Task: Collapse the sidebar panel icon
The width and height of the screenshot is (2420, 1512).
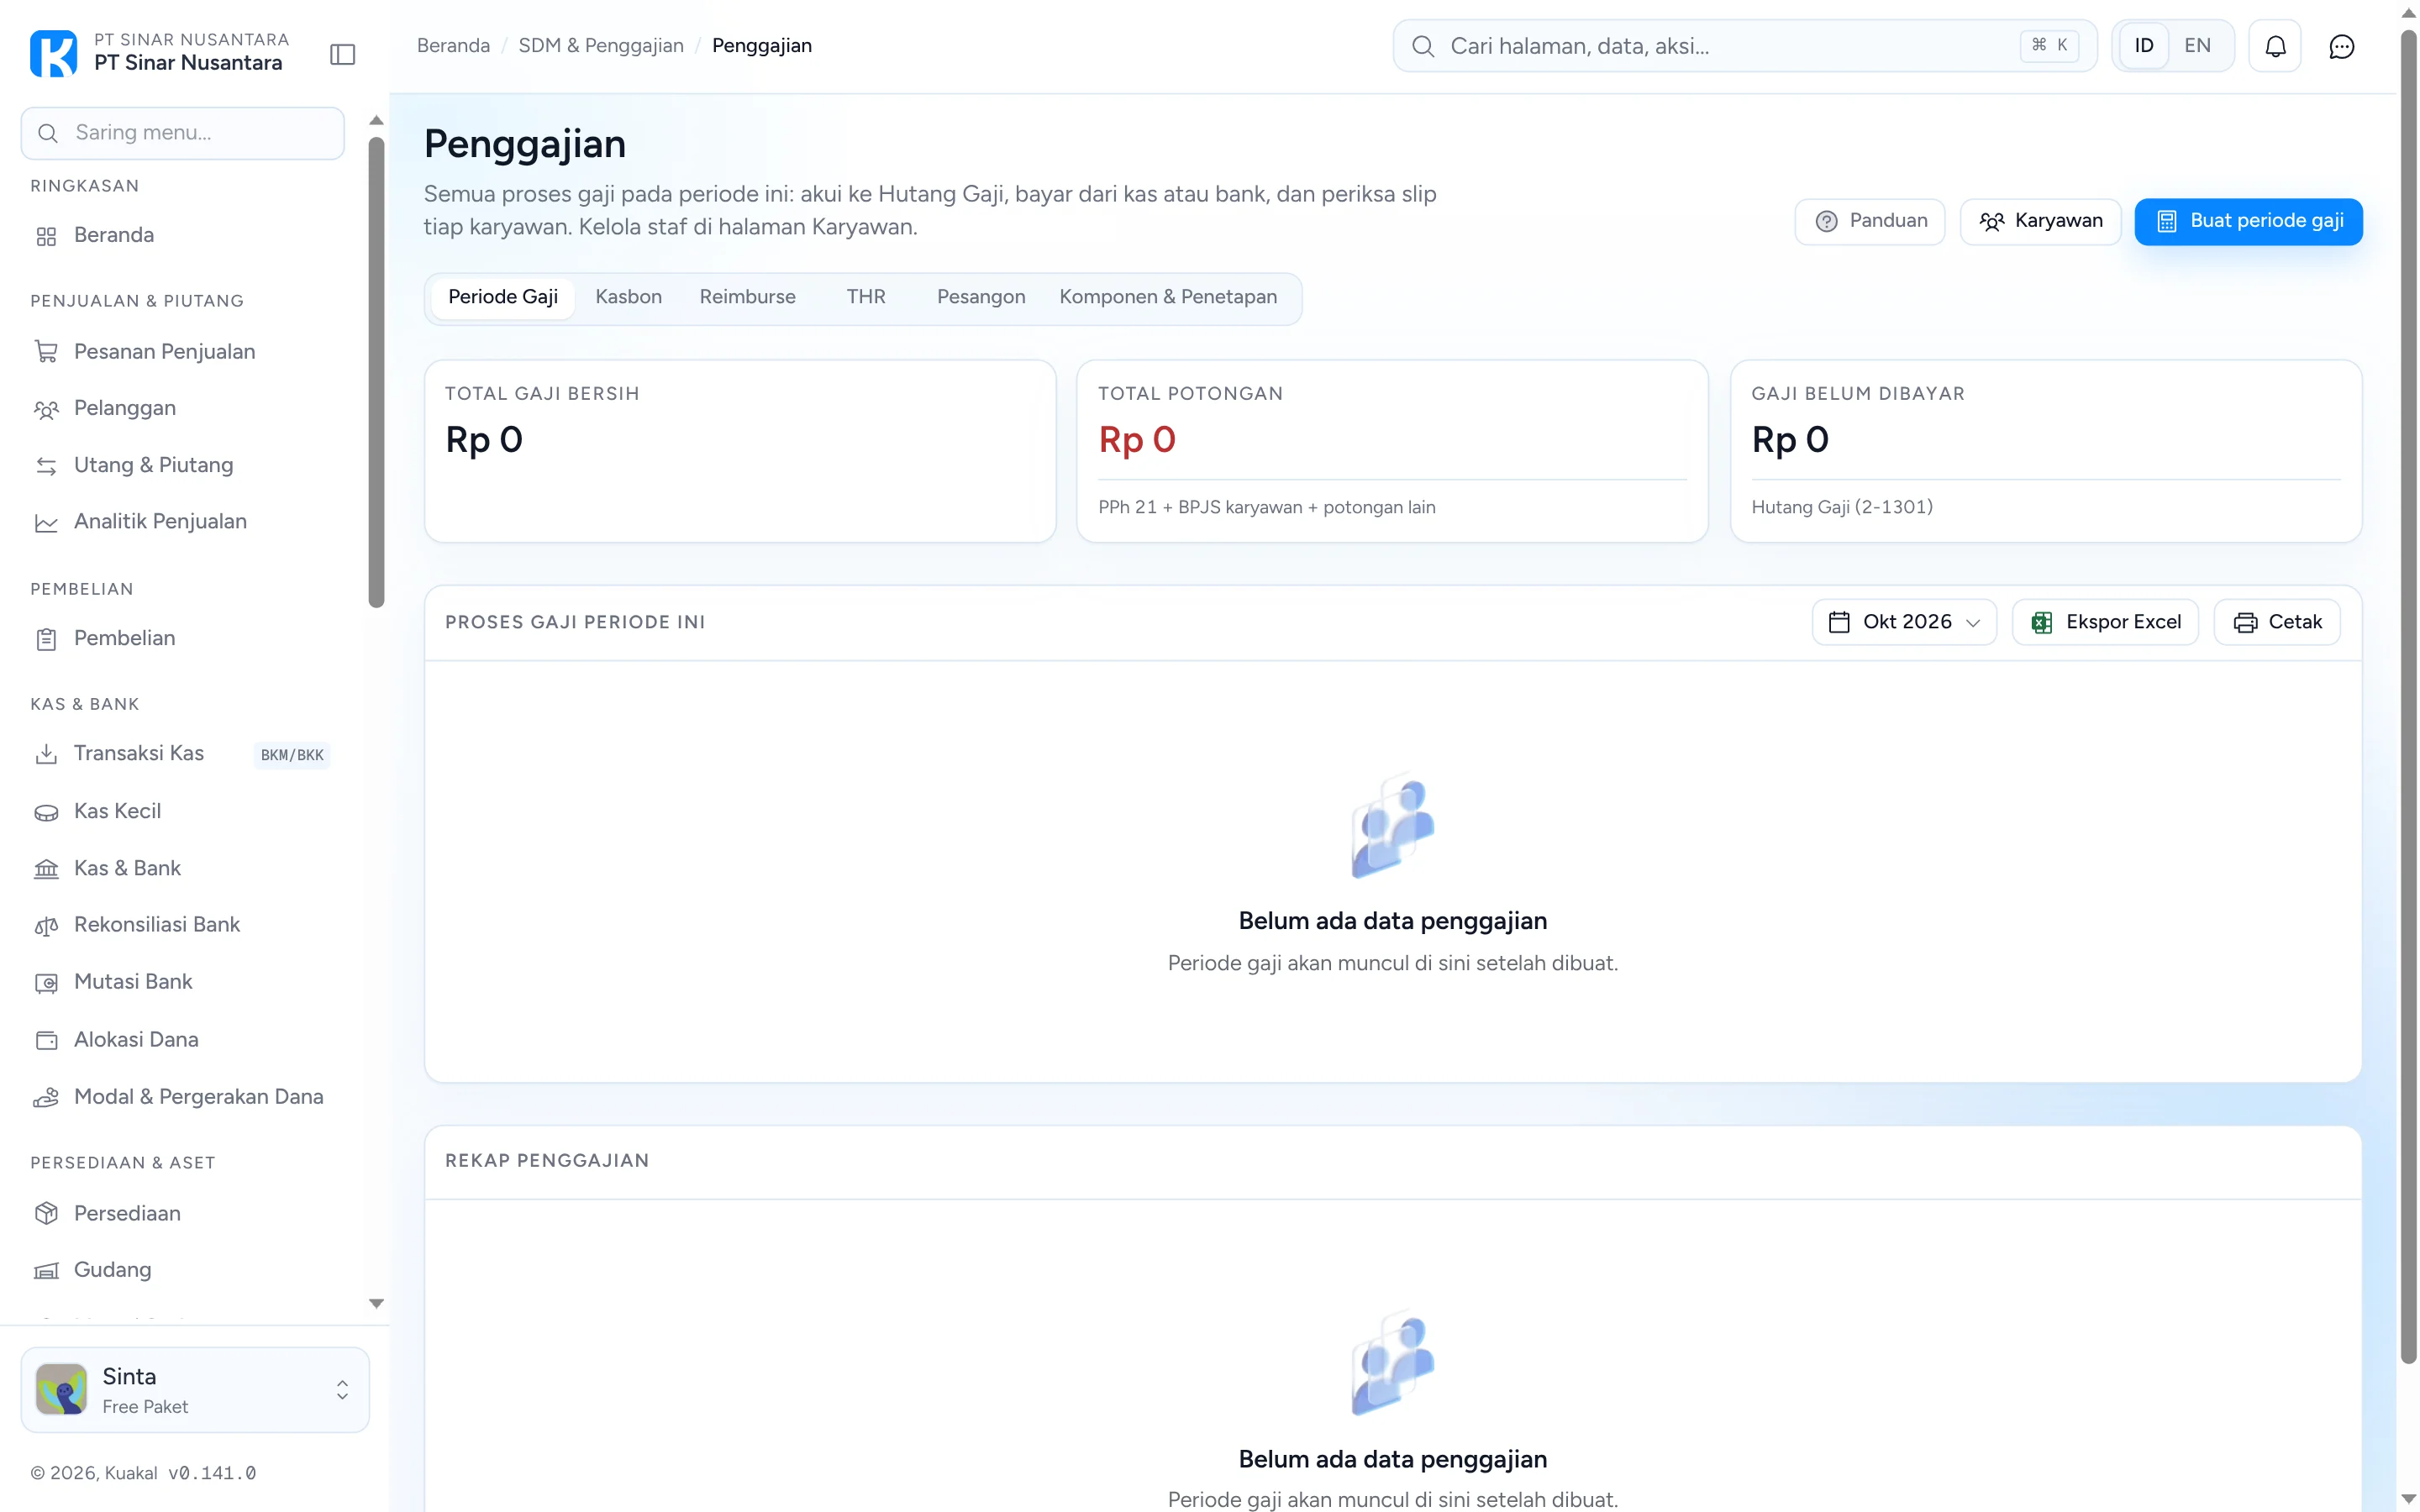Action: click(x=342, y=54)
